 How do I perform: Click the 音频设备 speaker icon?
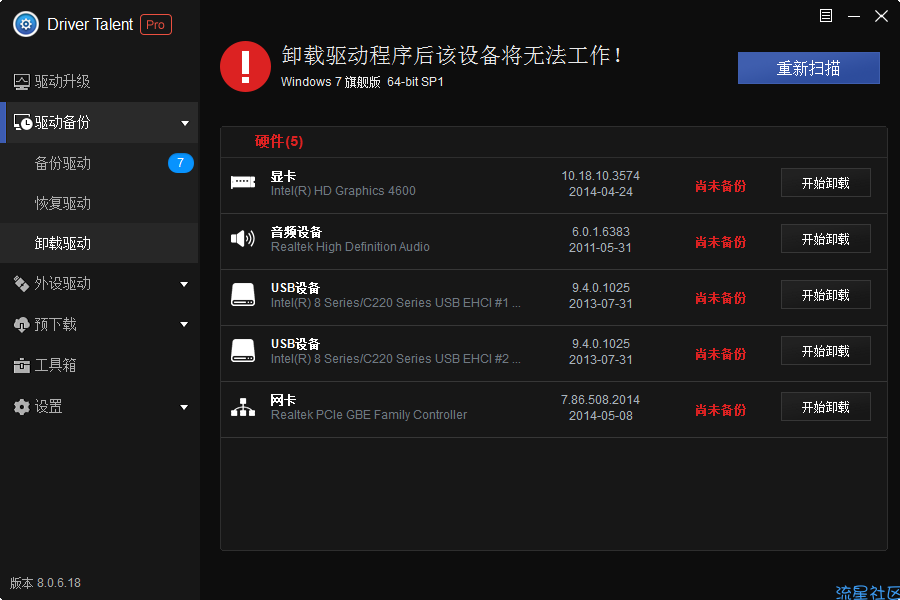pyautogui.click(x=243, y=238)
